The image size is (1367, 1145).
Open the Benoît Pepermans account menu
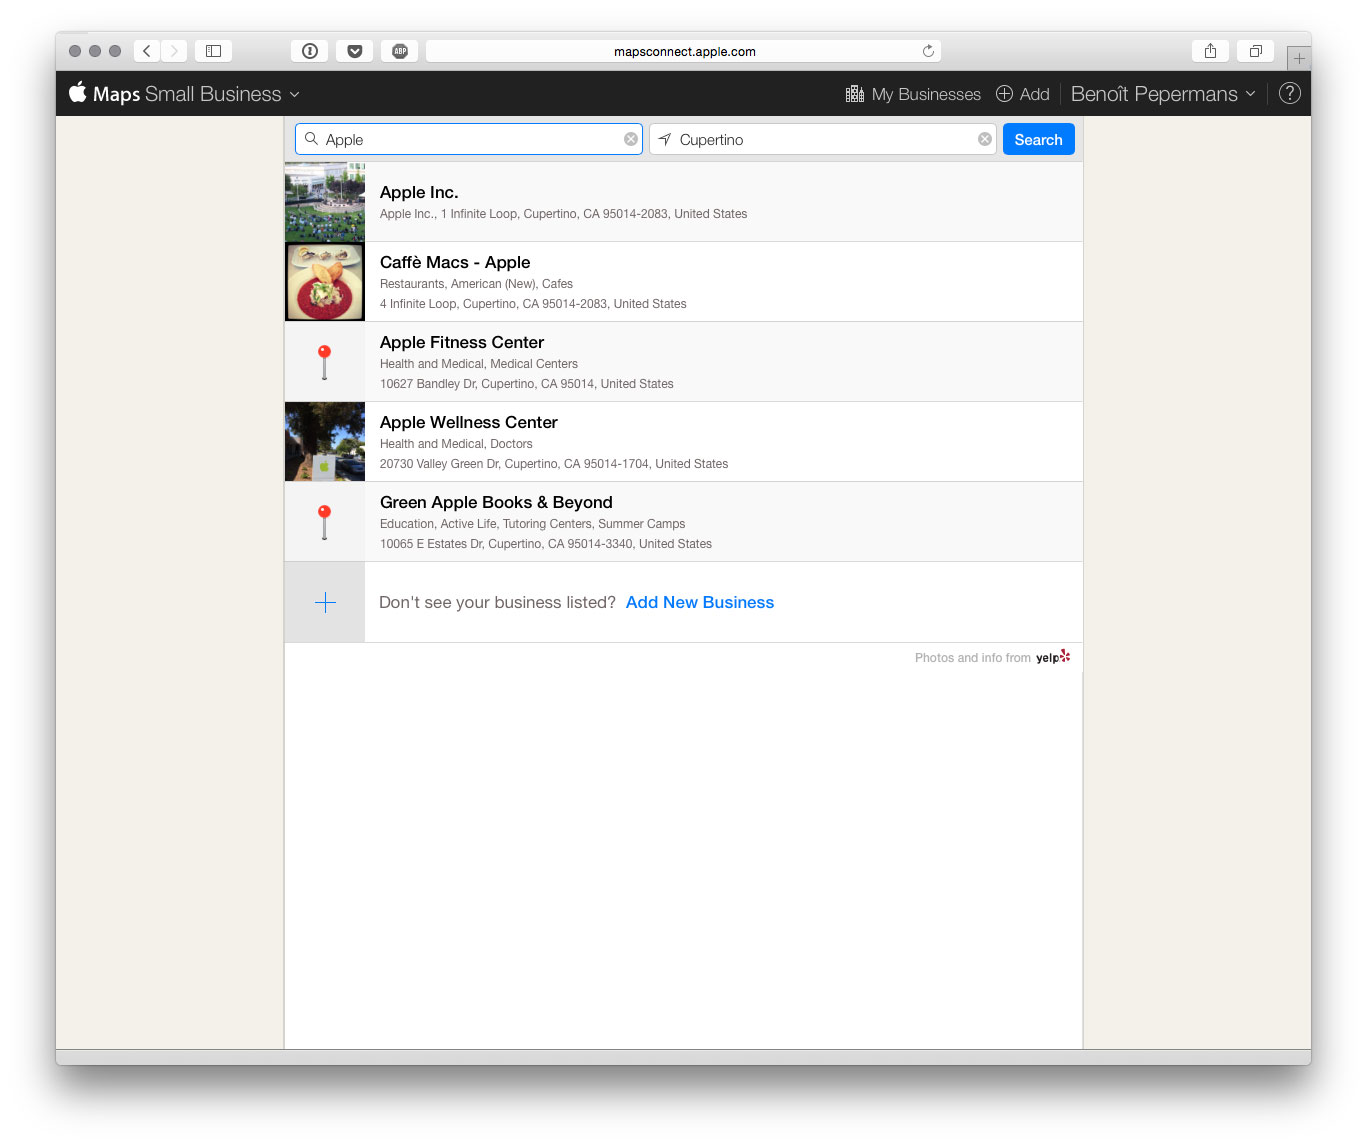click(1163, 94)
